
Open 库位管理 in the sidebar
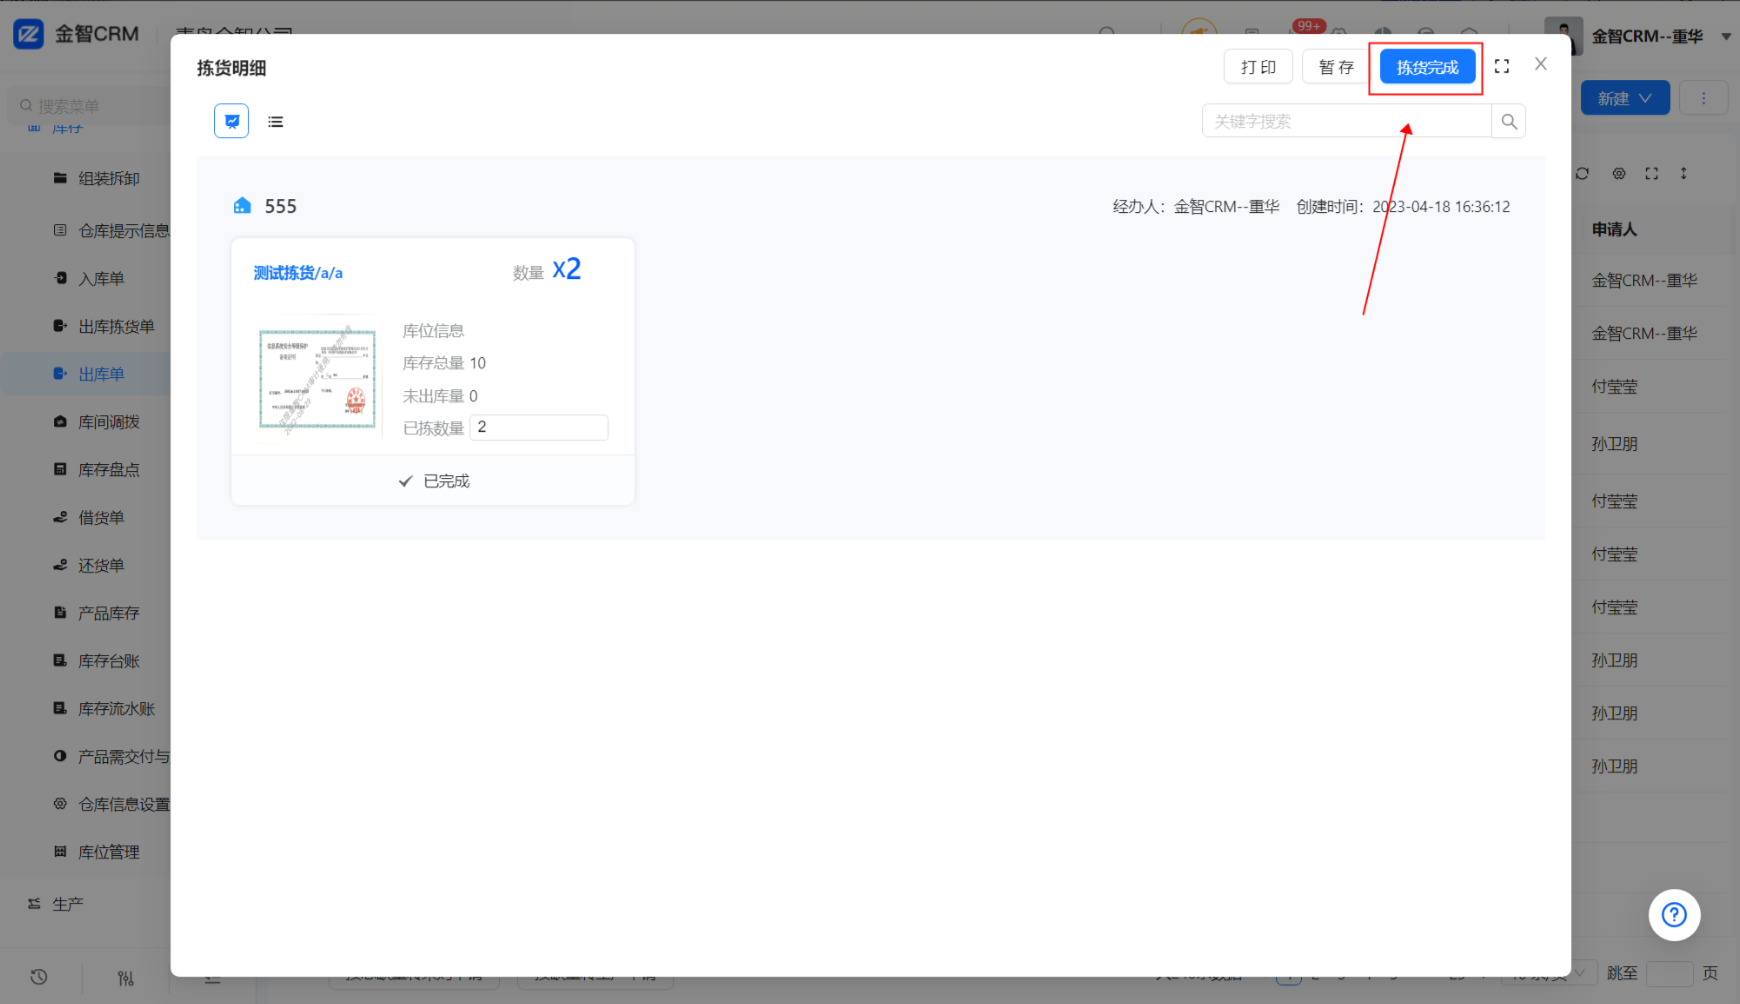tap(109, 852)
